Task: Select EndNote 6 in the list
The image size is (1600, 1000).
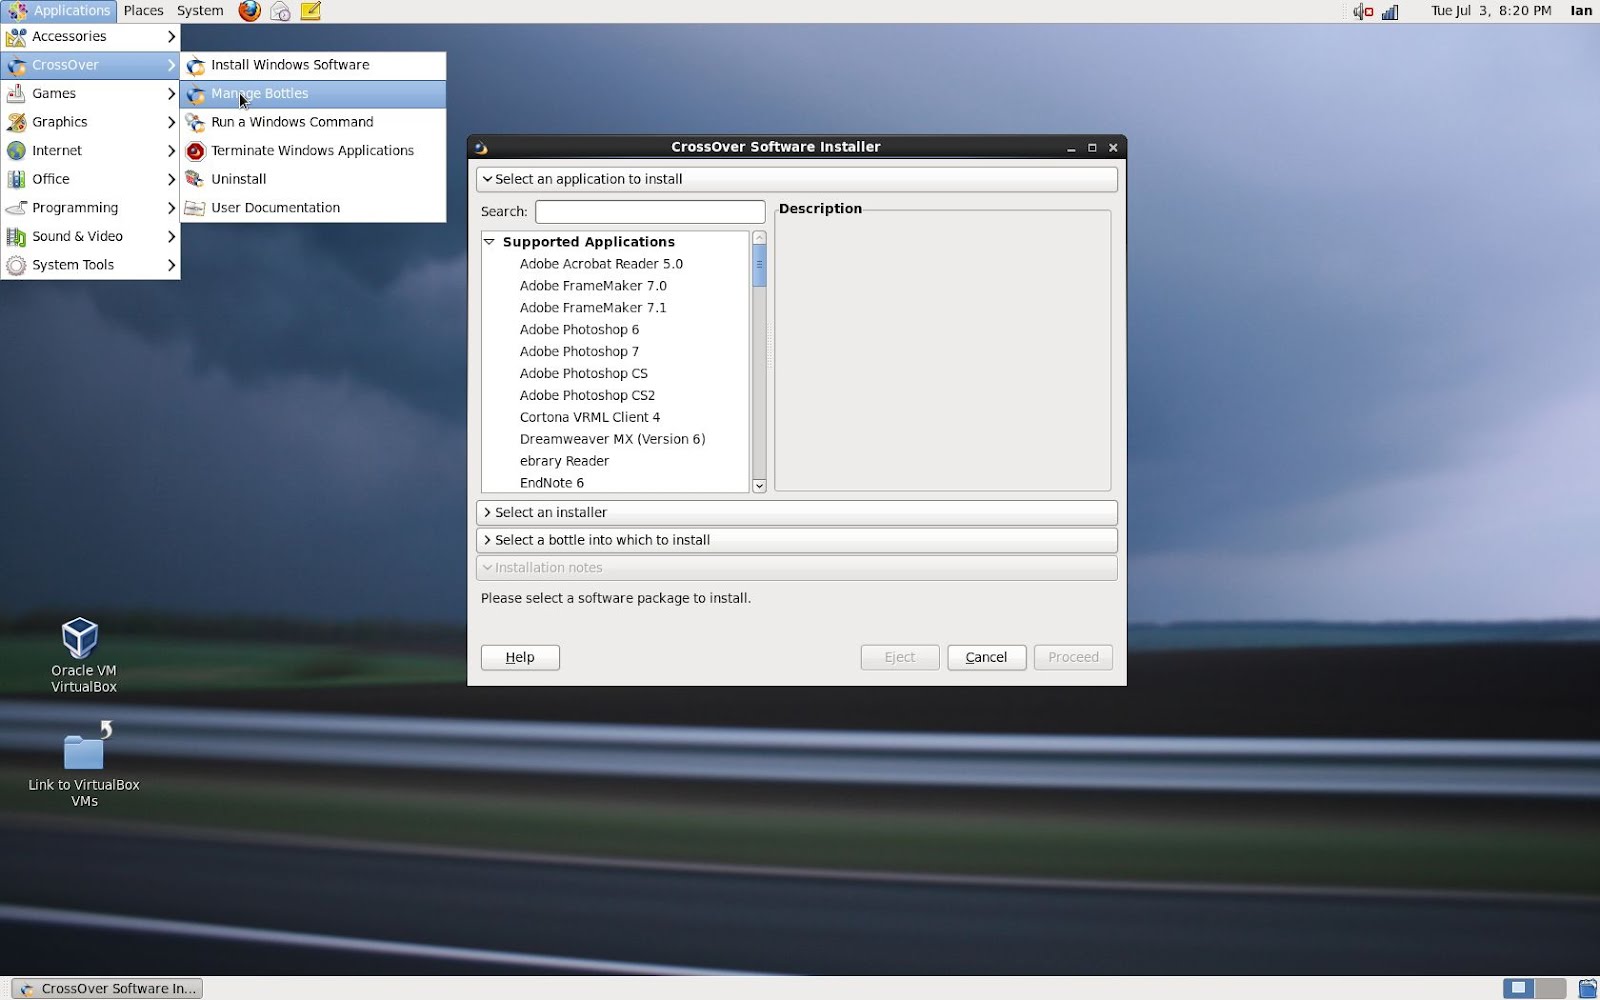Action: (x=552, y=483)
